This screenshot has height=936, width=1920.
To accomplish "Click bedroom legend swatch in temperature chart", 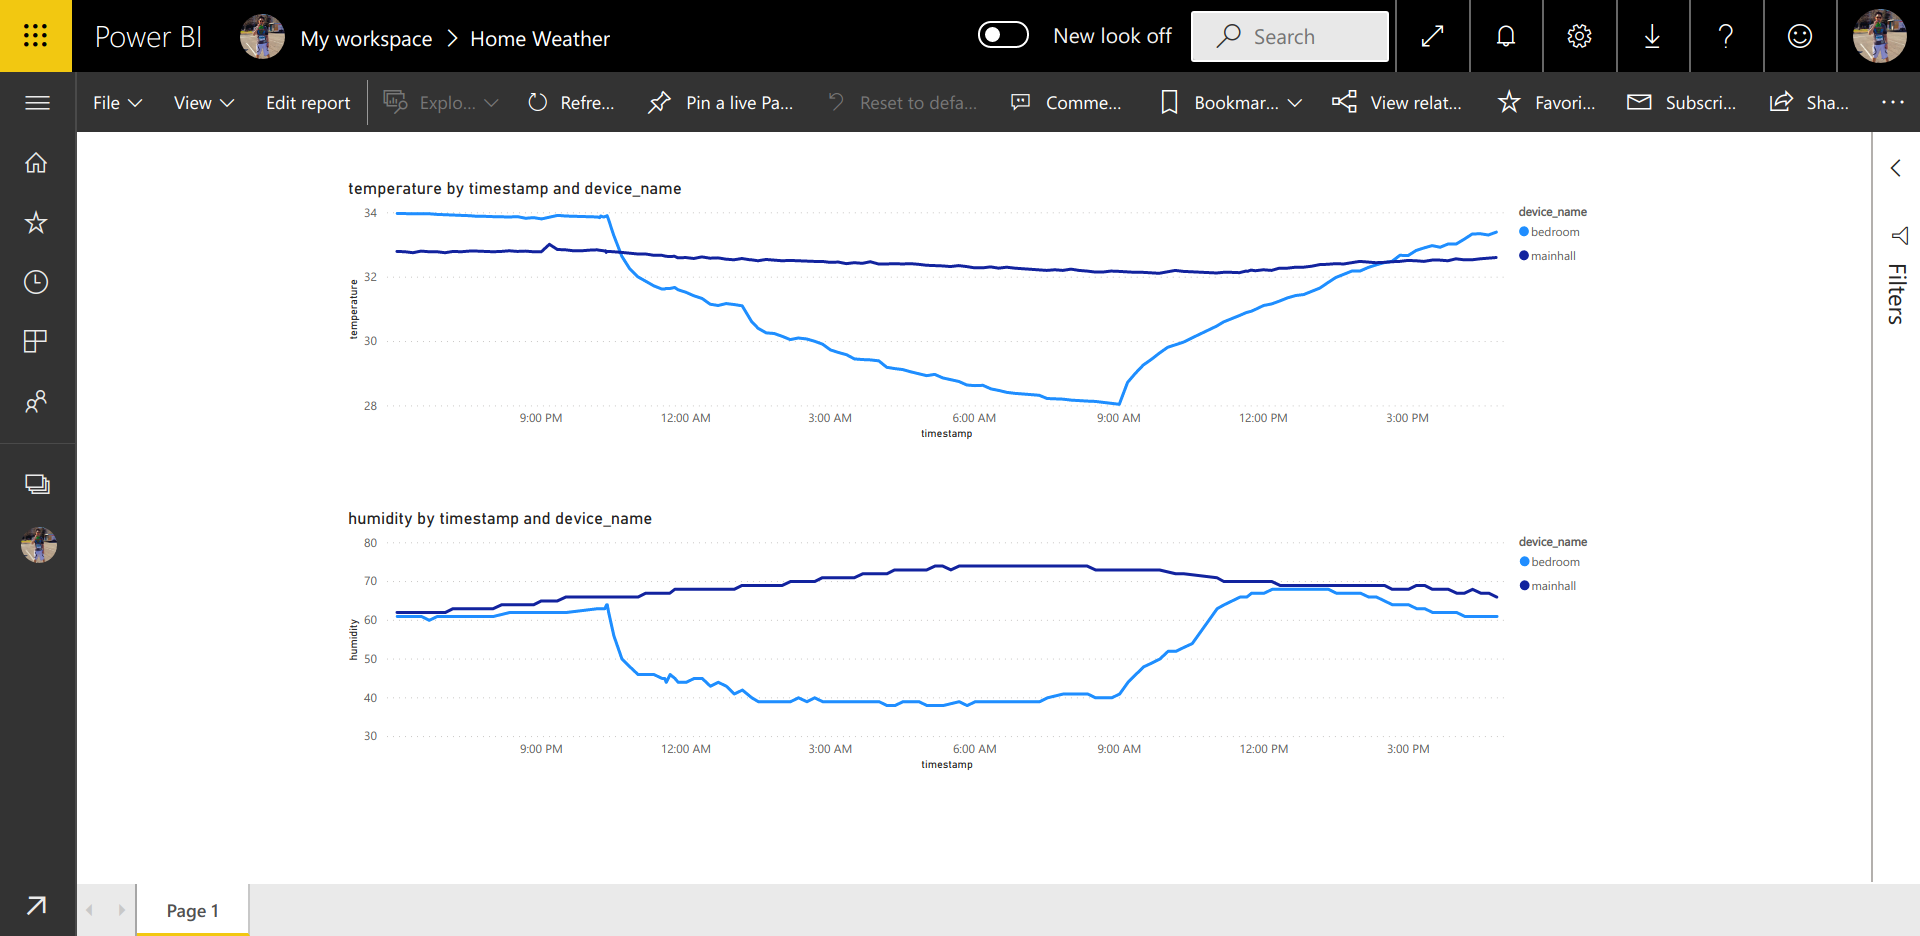I will pos(1524,231).
